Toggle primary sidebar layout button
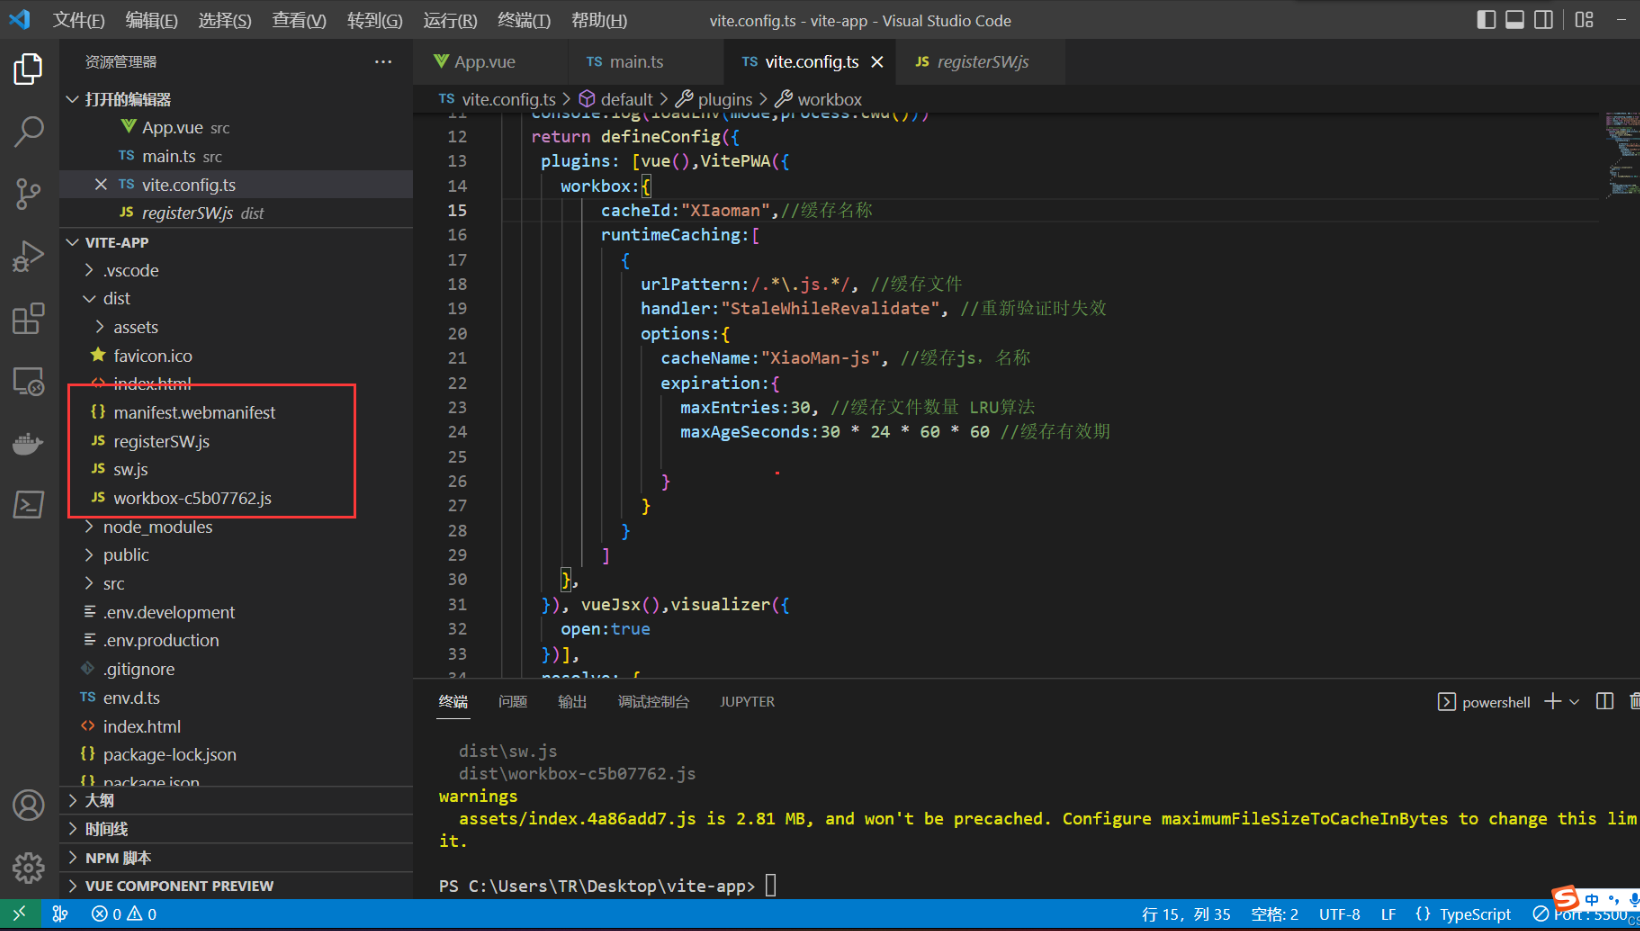Viewport: 1640px width, 931px height. click(1486, 20)
